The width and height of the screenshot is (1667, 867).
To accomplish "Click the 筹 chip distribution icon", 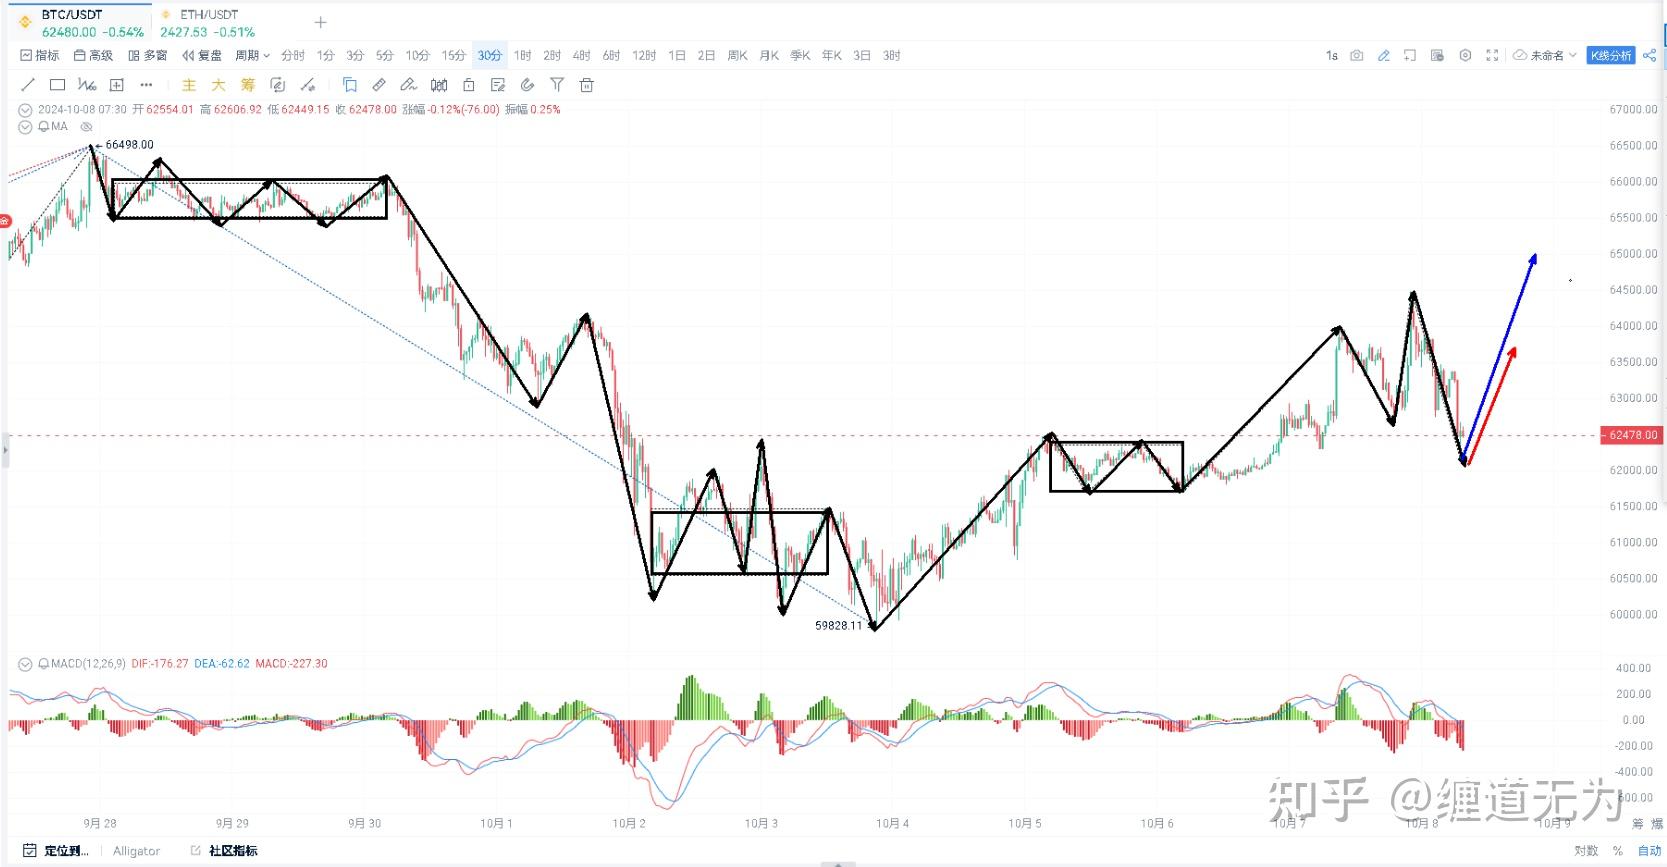I will click(x=248, y=85).
